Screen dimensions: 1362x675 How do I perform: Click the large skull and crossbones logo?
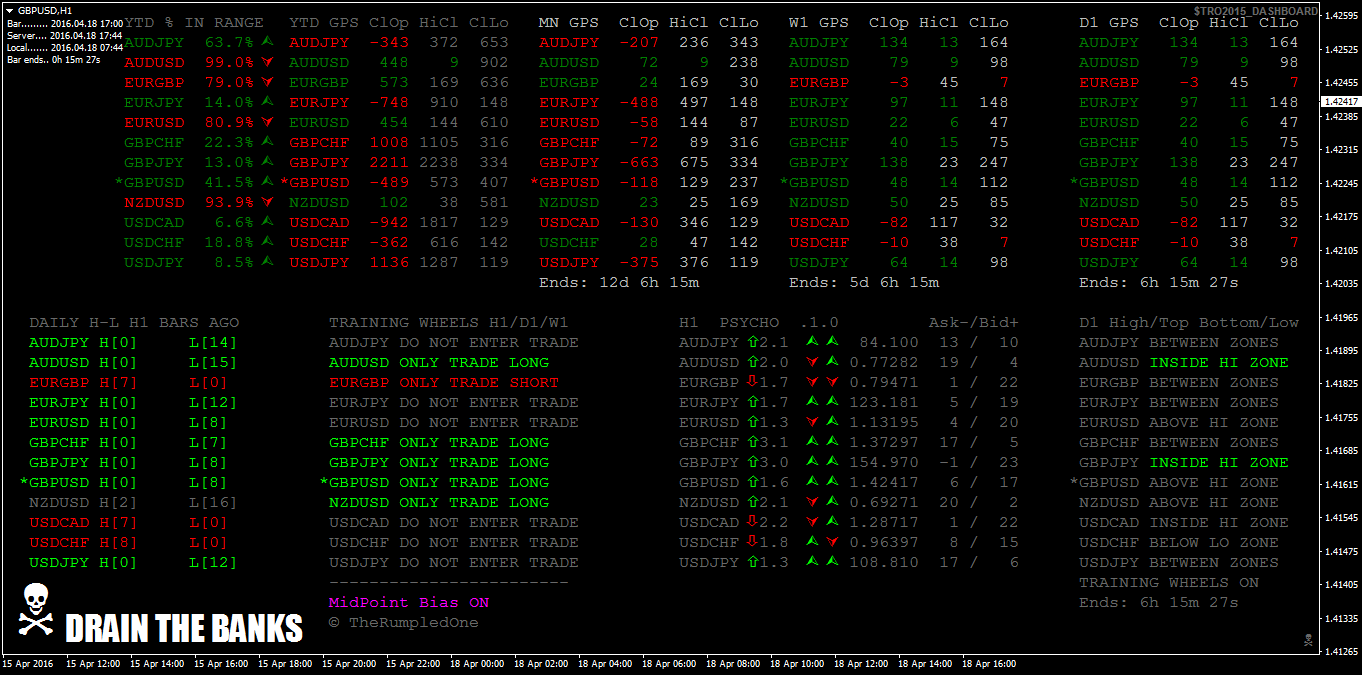click(37, 610)
